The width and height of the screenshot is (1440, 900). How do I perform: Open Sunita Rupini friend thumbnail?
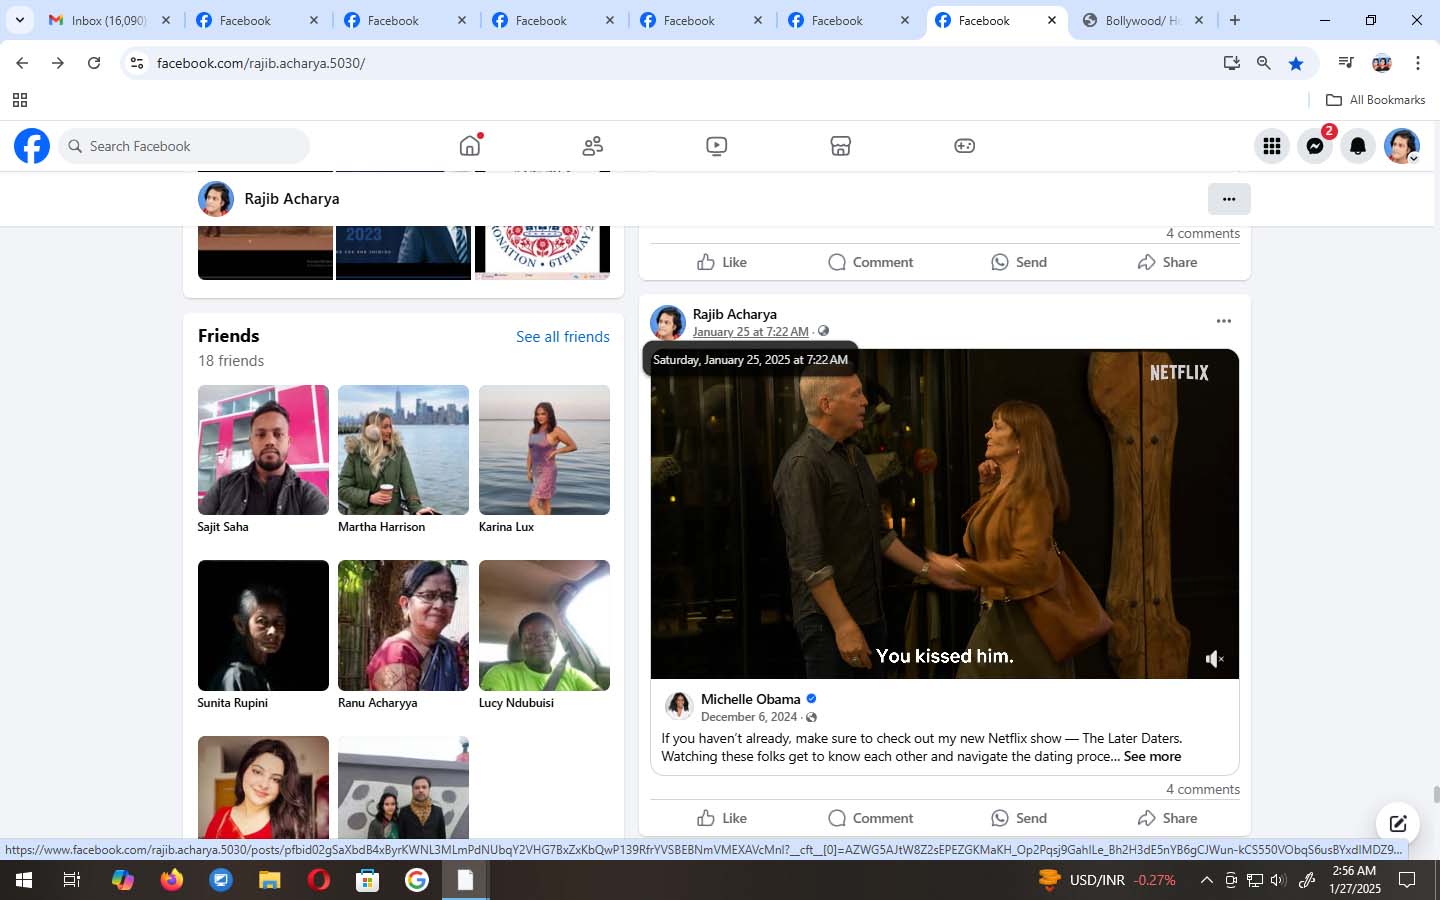point(263,625)
